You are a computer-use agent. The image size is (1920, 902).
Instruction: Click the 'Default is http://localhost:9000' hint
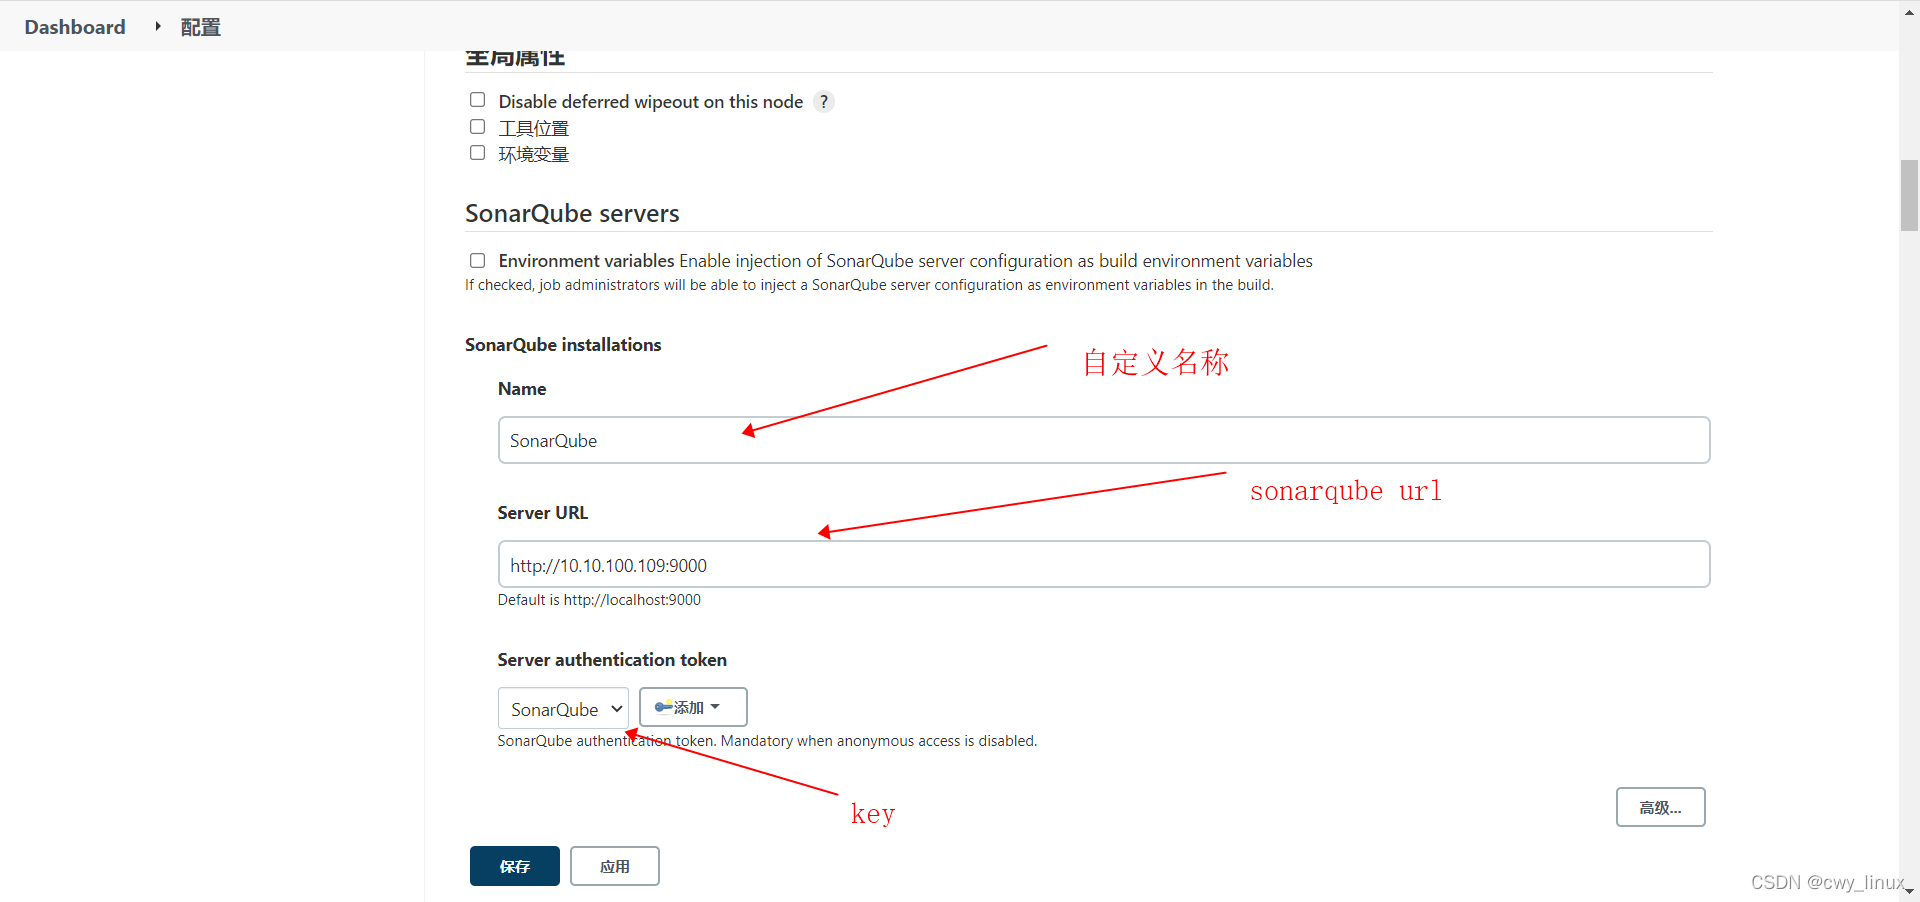tap(599, 600)
